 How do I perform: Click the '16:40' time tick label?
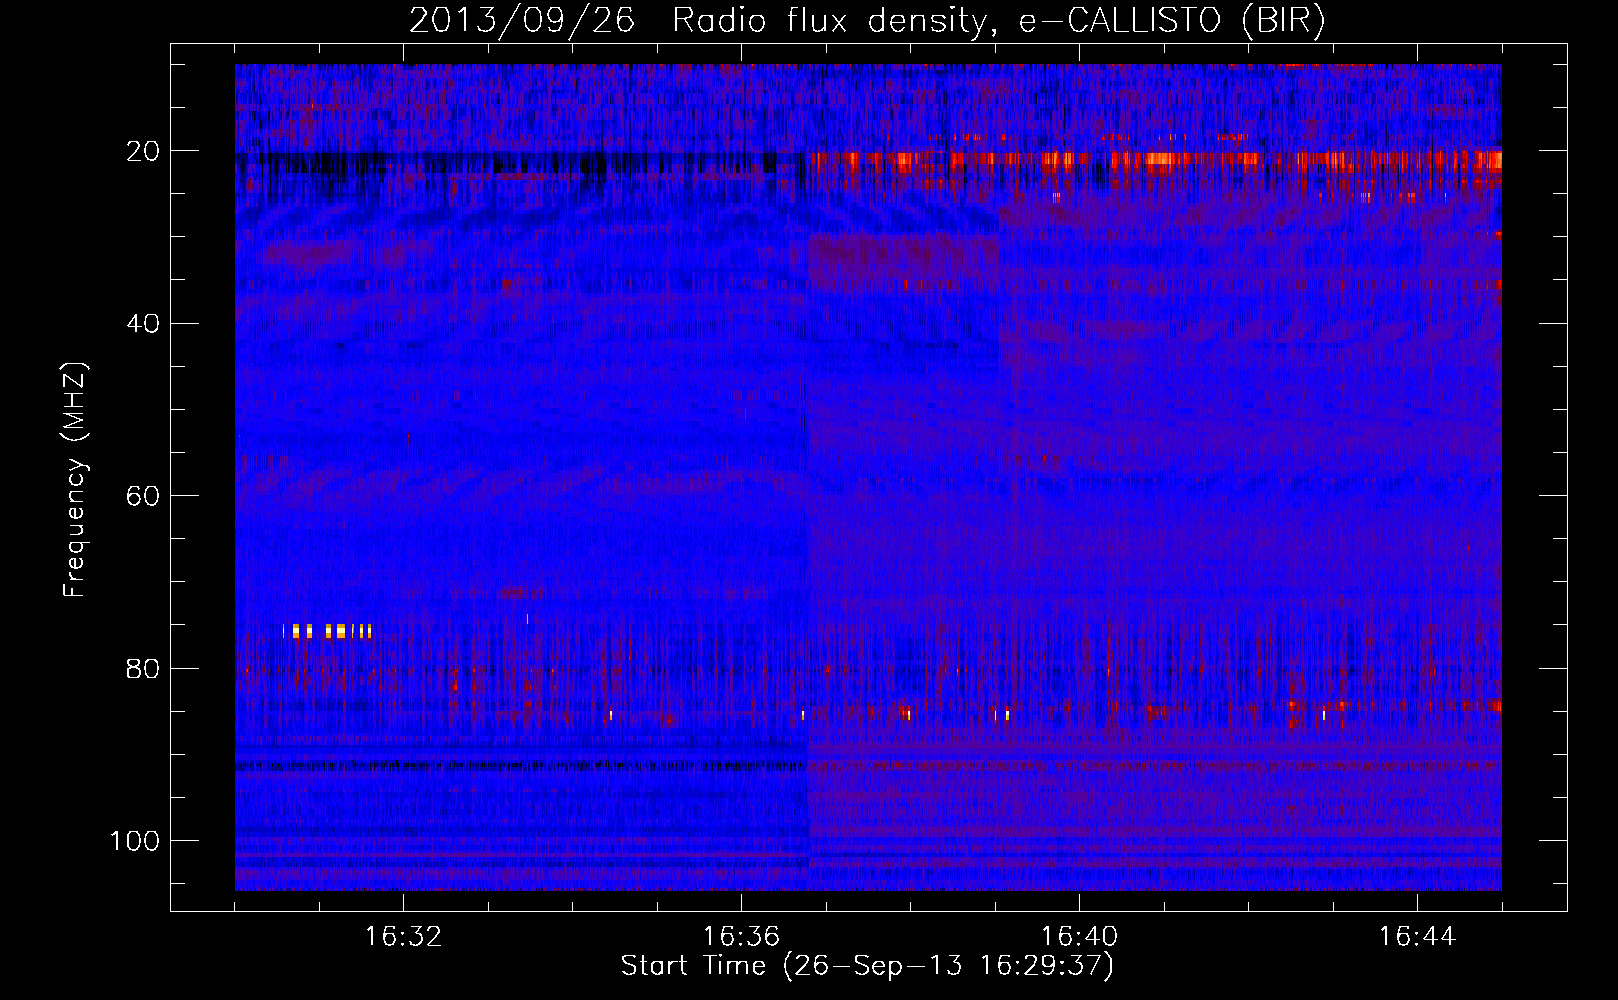1079,937
